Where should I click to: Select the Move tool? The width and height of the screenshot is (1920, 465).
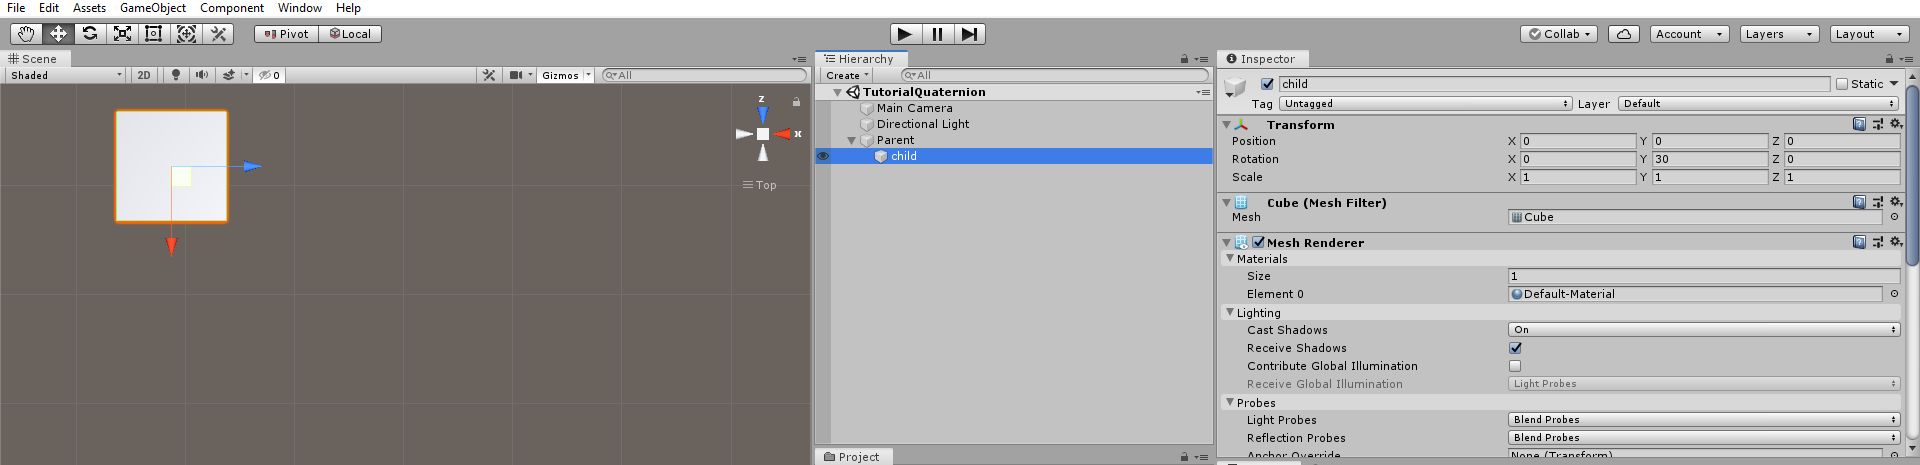pos(58,33)
